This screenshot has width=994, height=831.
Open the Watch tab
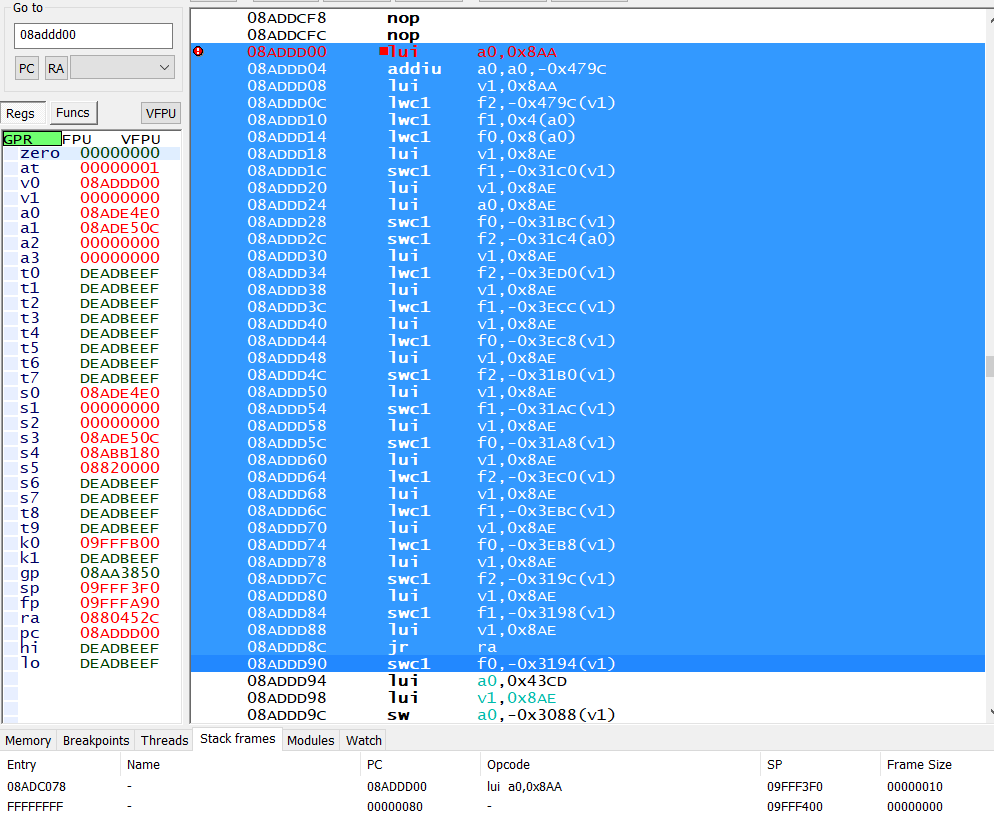362,740
